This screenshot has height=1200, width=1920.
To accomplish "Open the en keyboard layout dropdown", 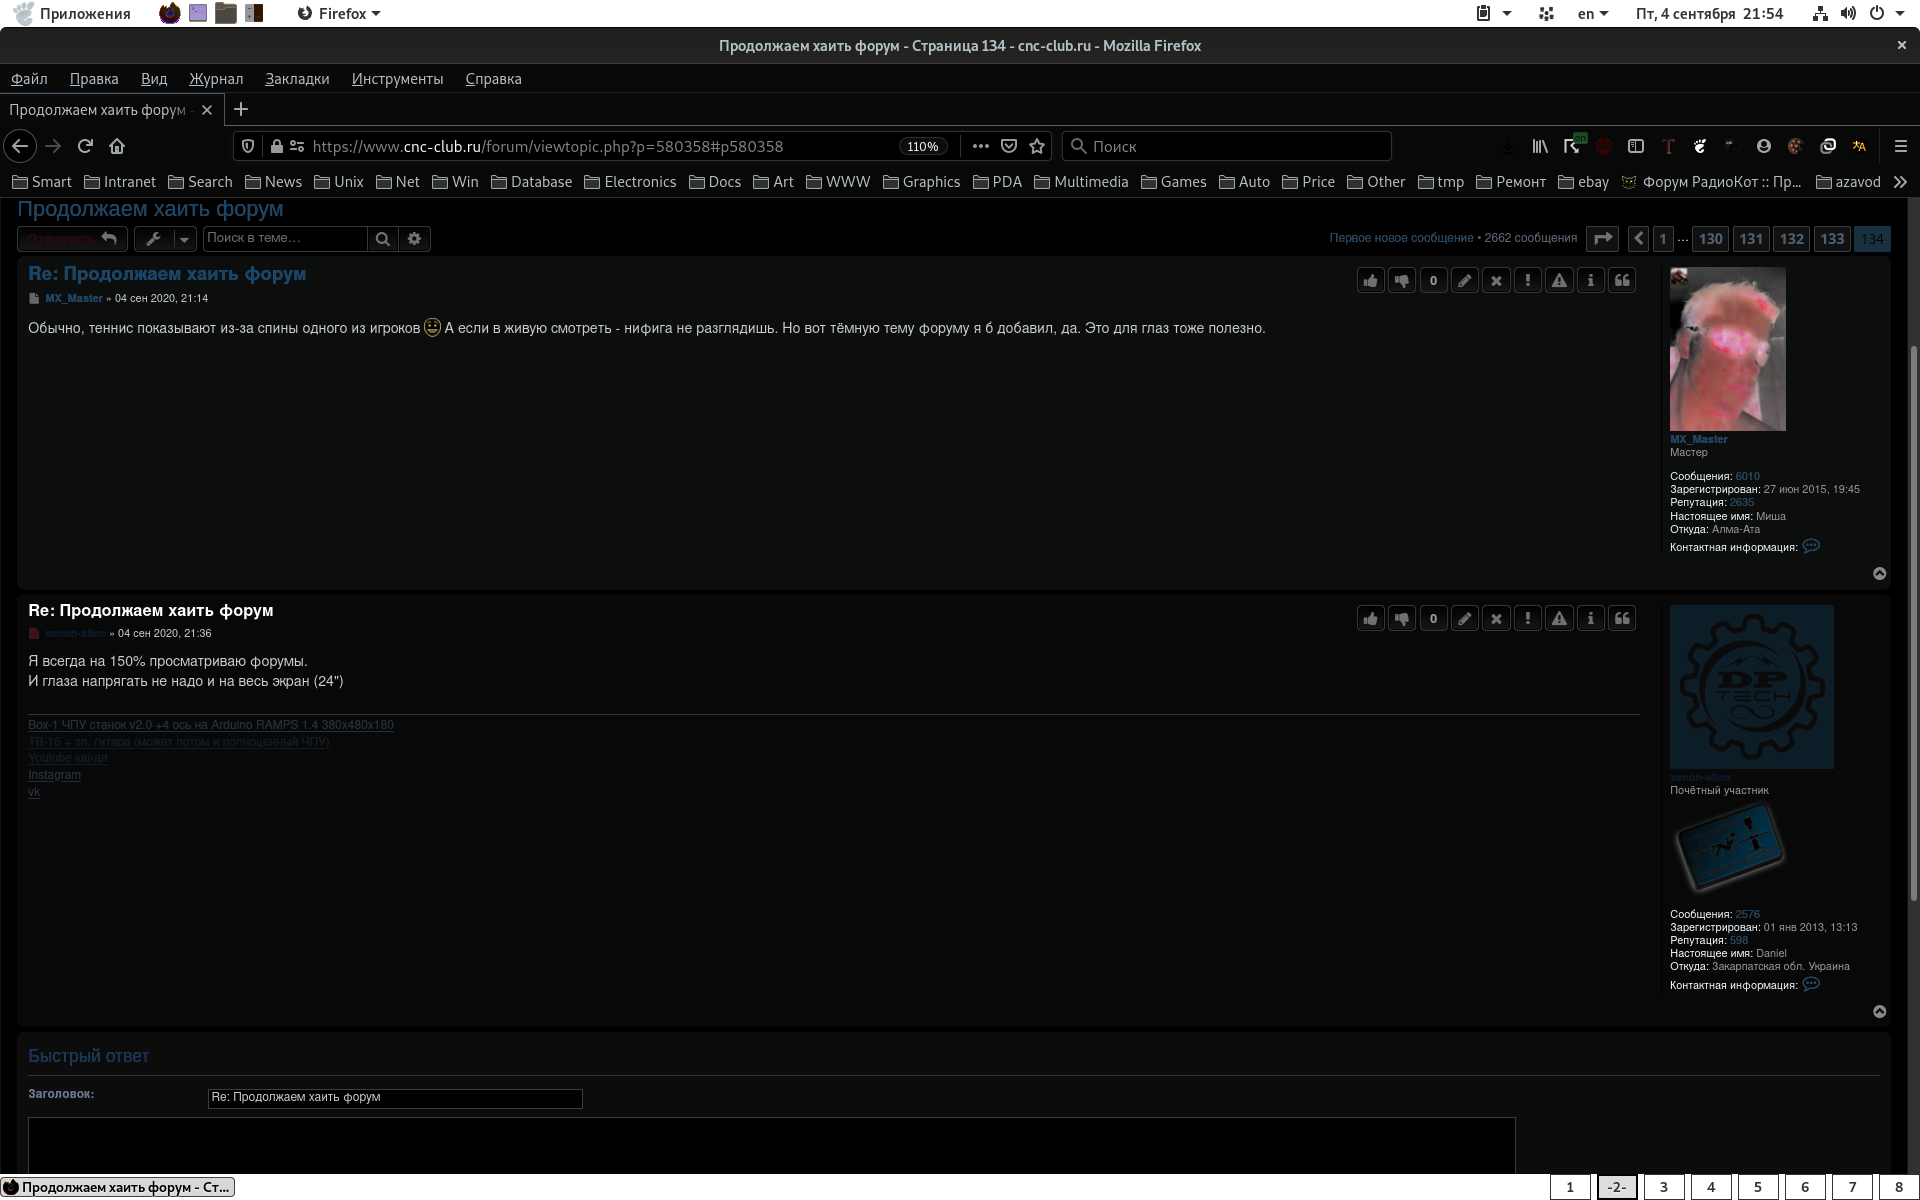I will click(x=1592, y=14).
